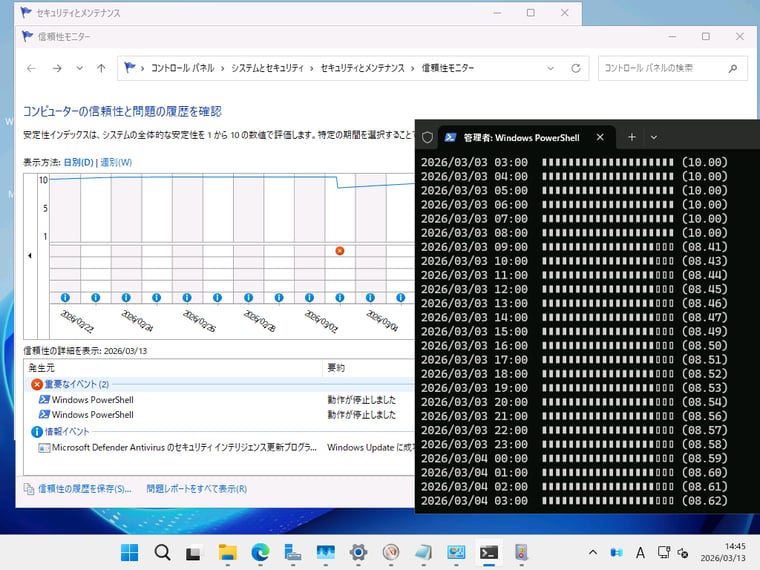Open the Windows Start menu

point(129,553)
